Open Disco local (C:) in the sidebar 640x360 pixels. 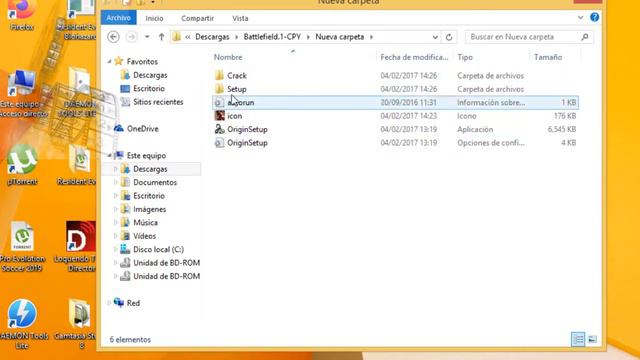158,249
